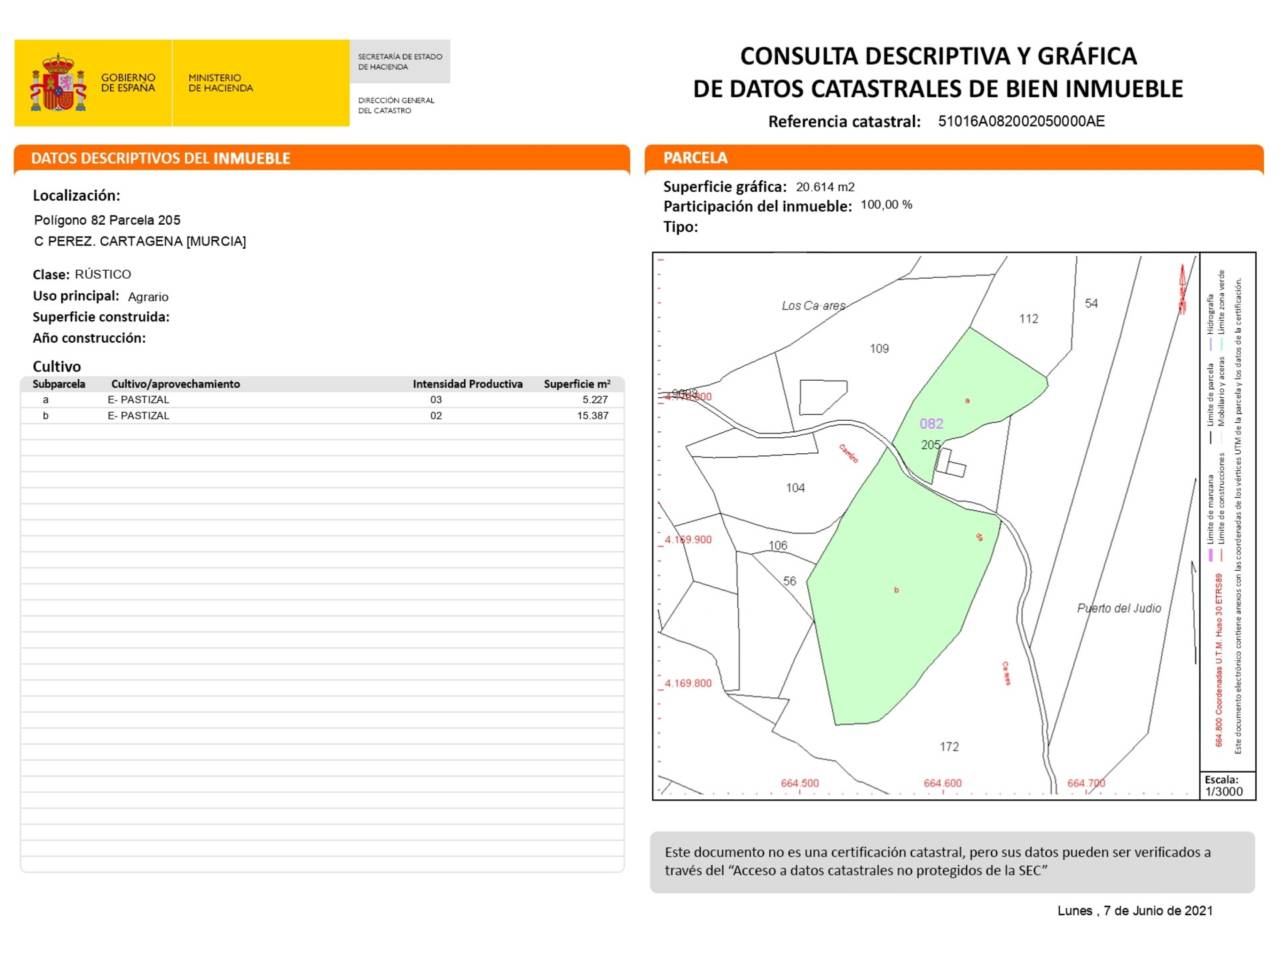Click the Superficie construida label
The width and height of the screenshot is (1280, 960).
point(101,317)
